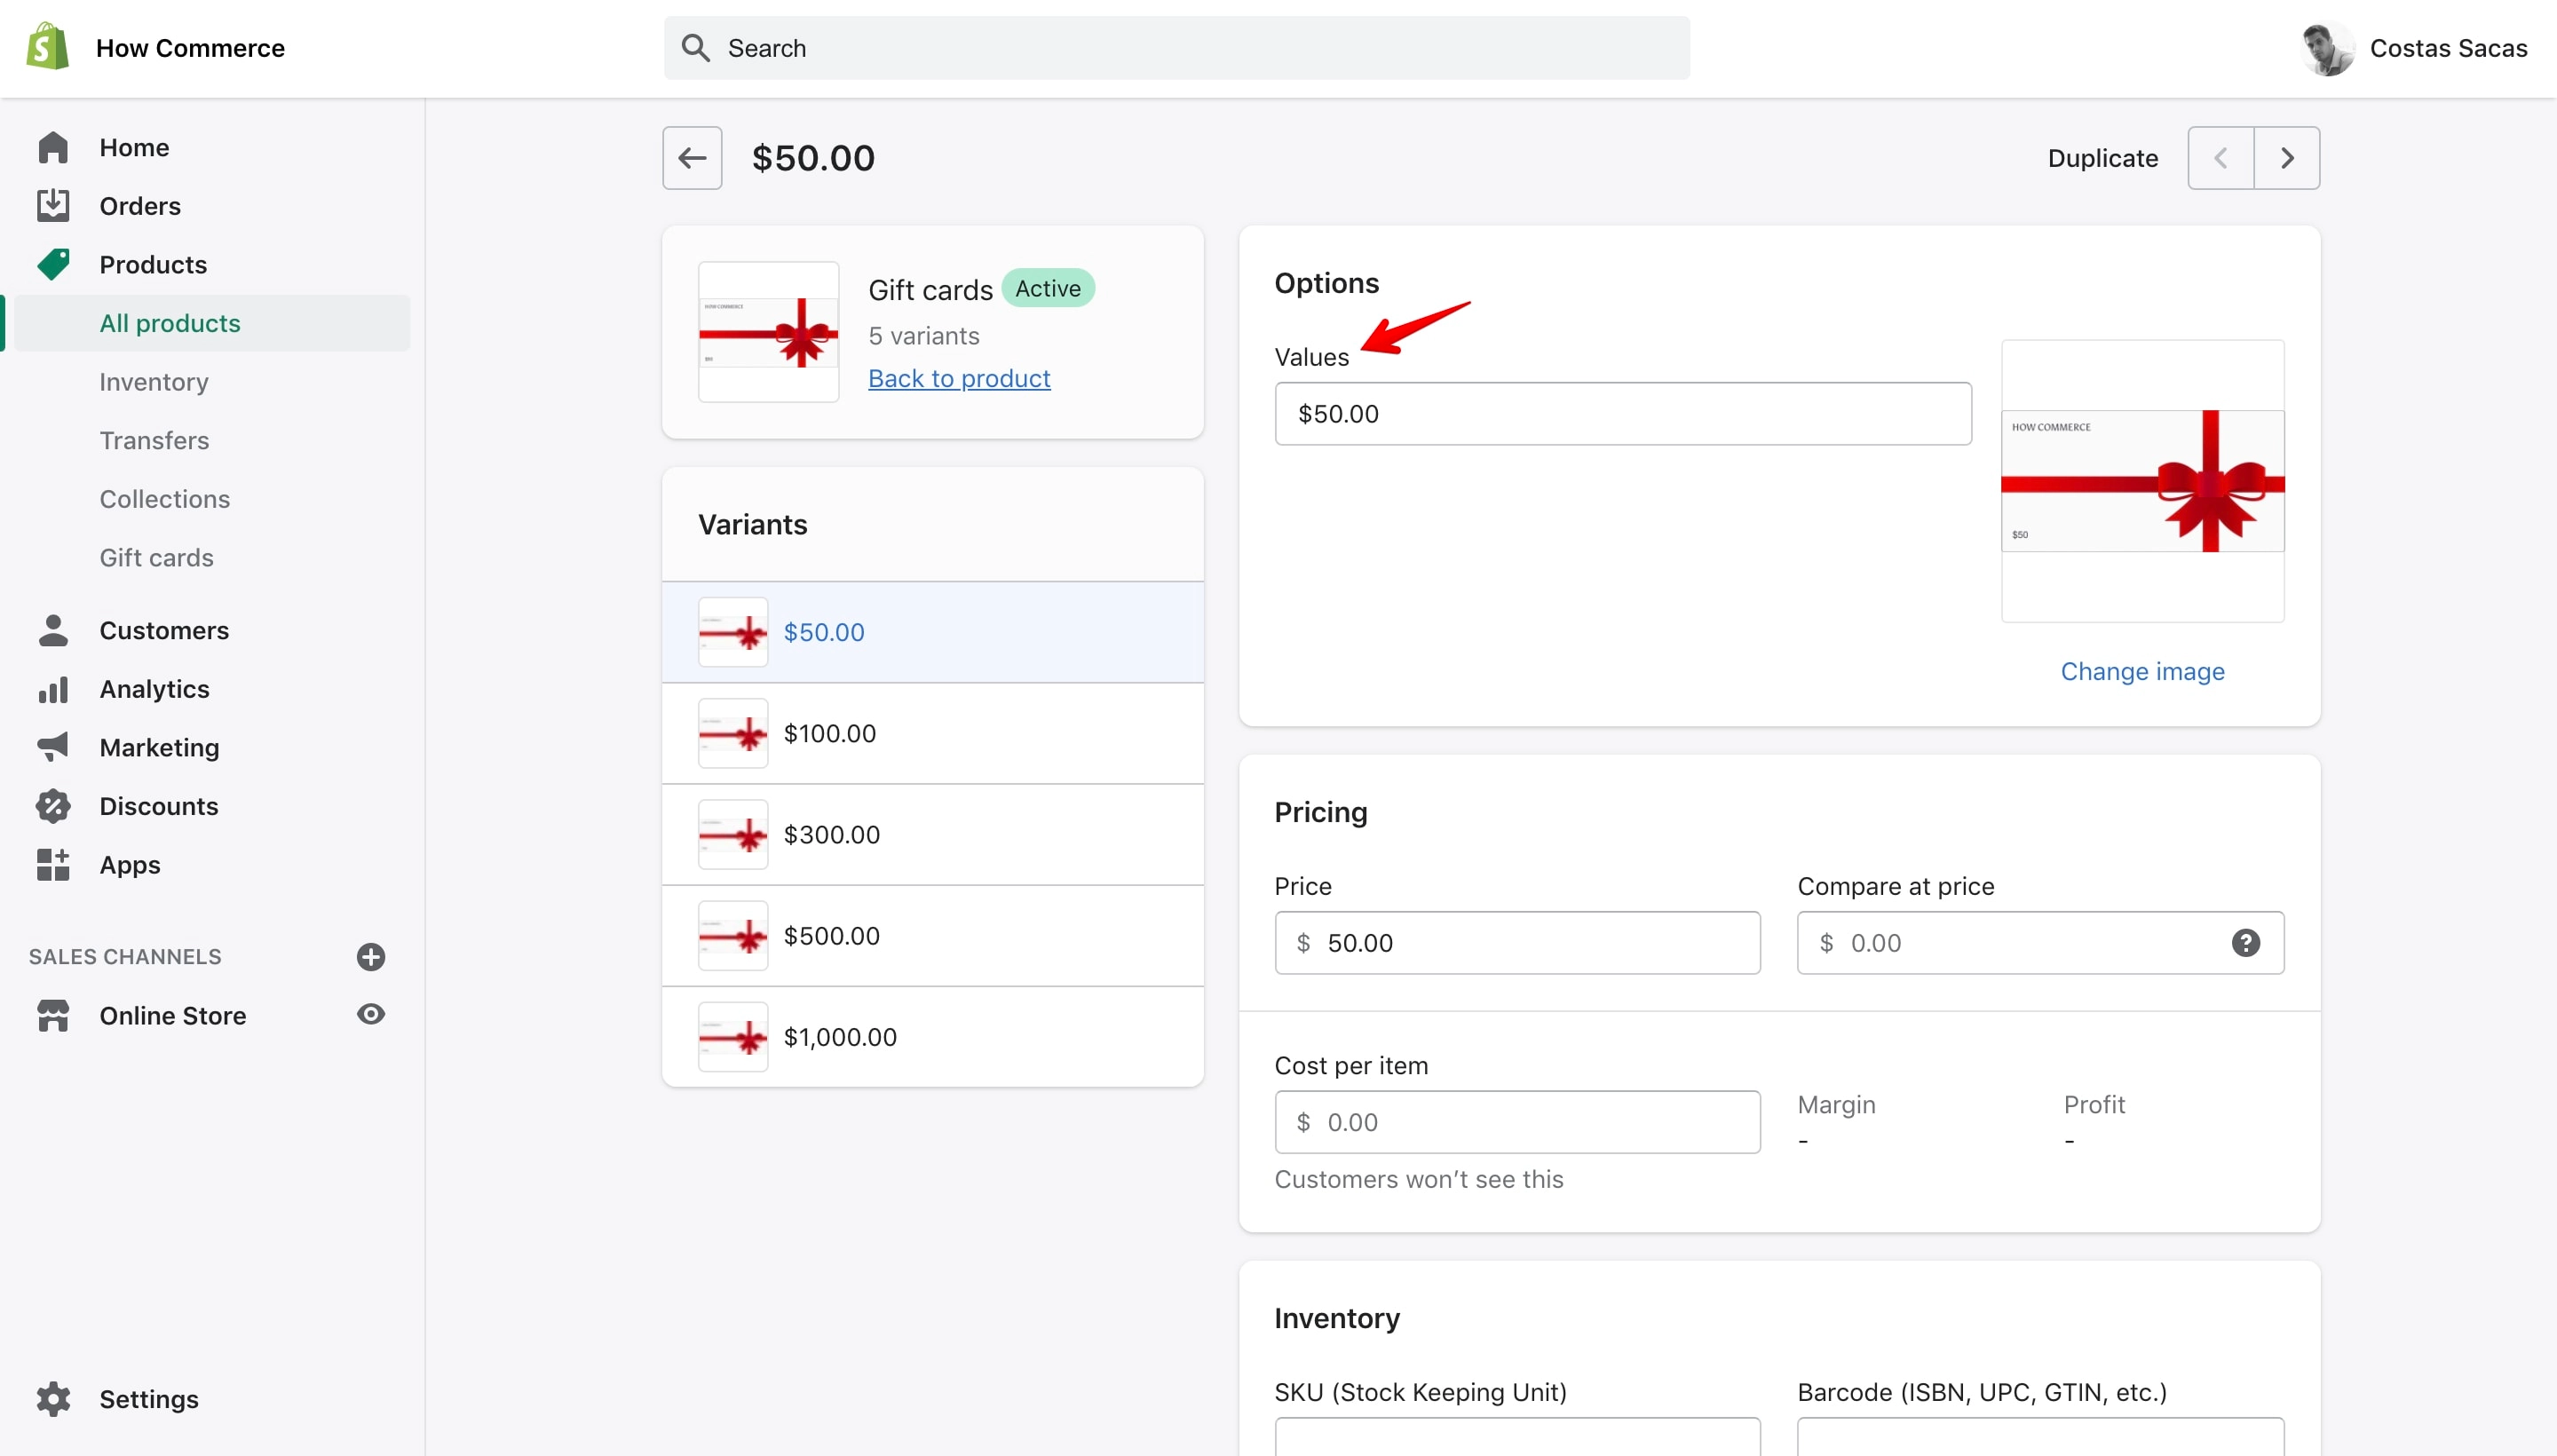Click the Duplicate button
This screenshot has width=2557, height=1456.
tap(2102, 158)
